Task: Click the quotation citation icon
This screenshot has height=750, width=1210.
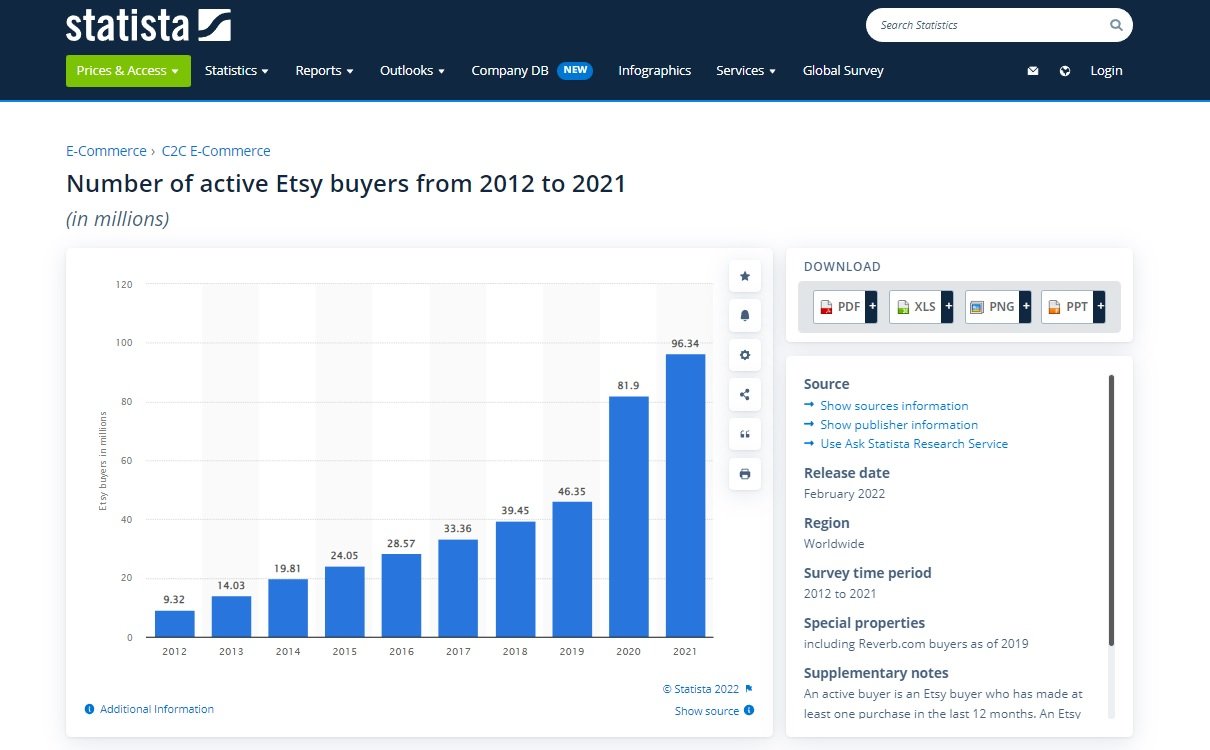Action: [745, 434]
